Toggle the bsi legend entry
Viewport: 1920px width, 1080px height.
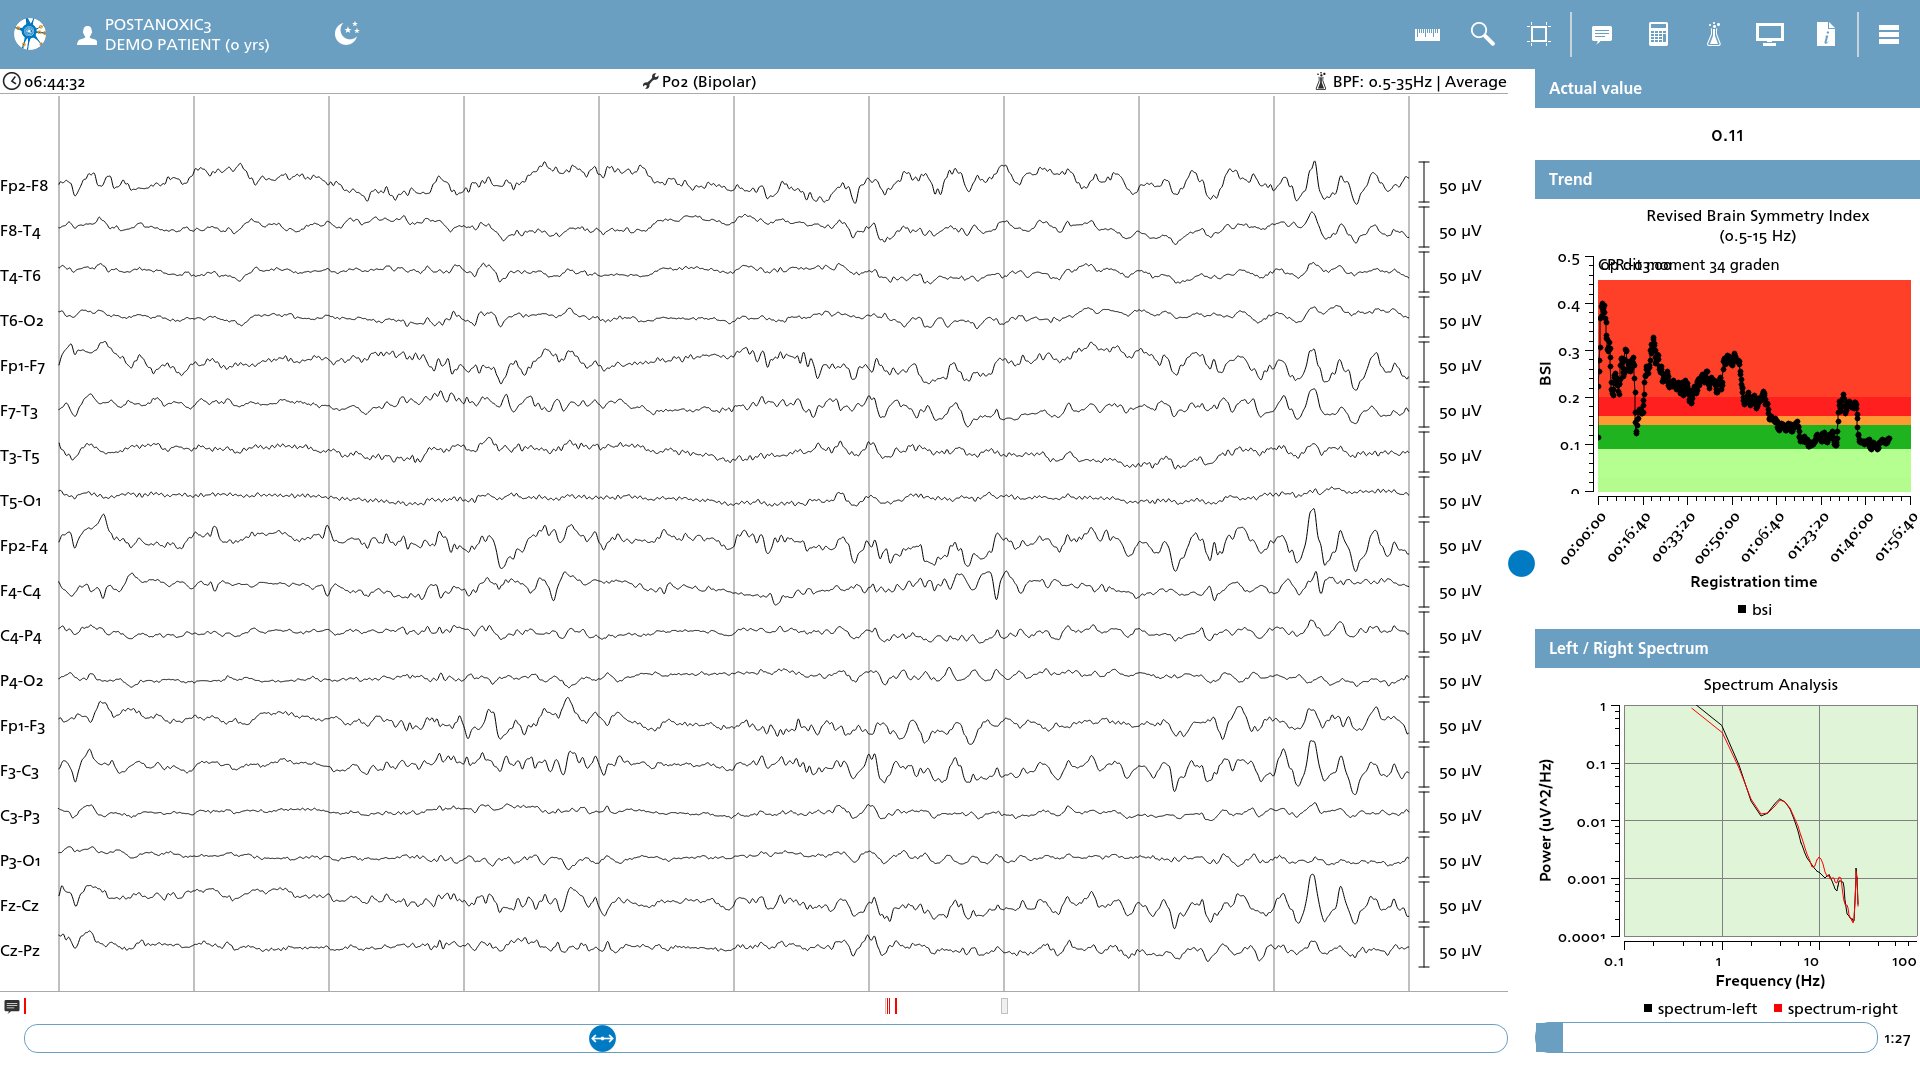click(x=1755, y=610)
